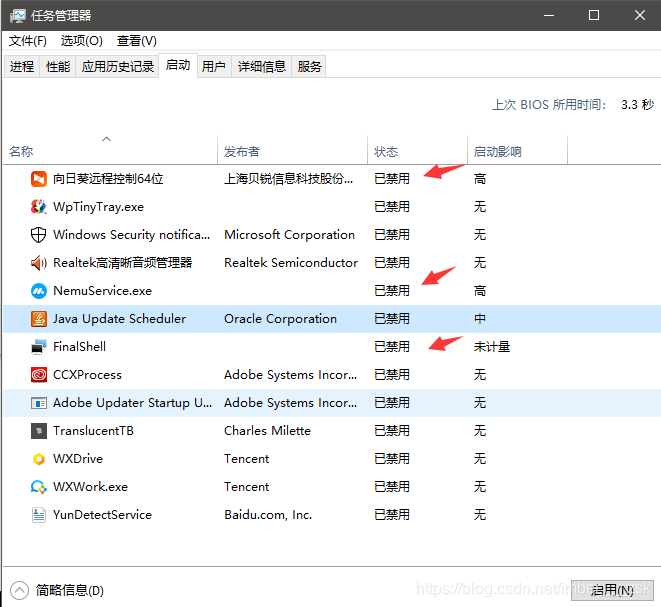This screenshot has width=661, height=607.
Task: Click the Adobe Updater Startup Utility icon
Action: [39, 403]
